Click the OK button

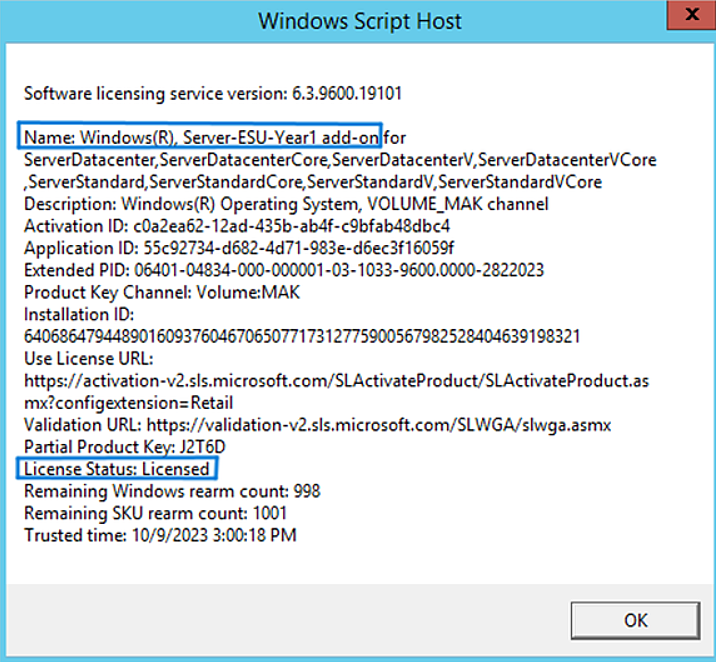(x=635, y=620)
